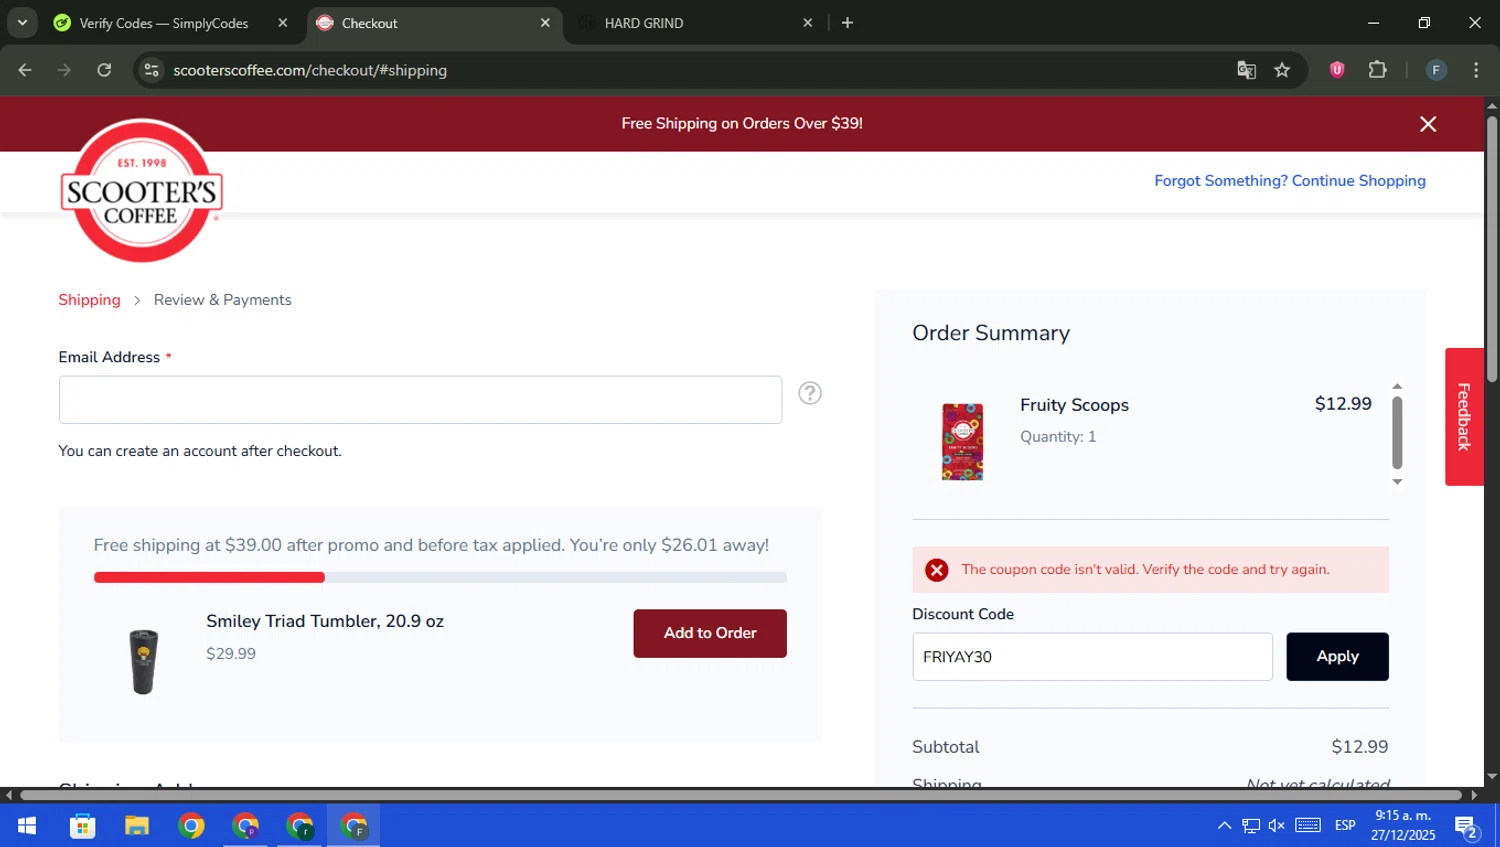The image size is (1500, 847).
Task: Open the uBlock shield extension icon
Action: (1337, 70)
